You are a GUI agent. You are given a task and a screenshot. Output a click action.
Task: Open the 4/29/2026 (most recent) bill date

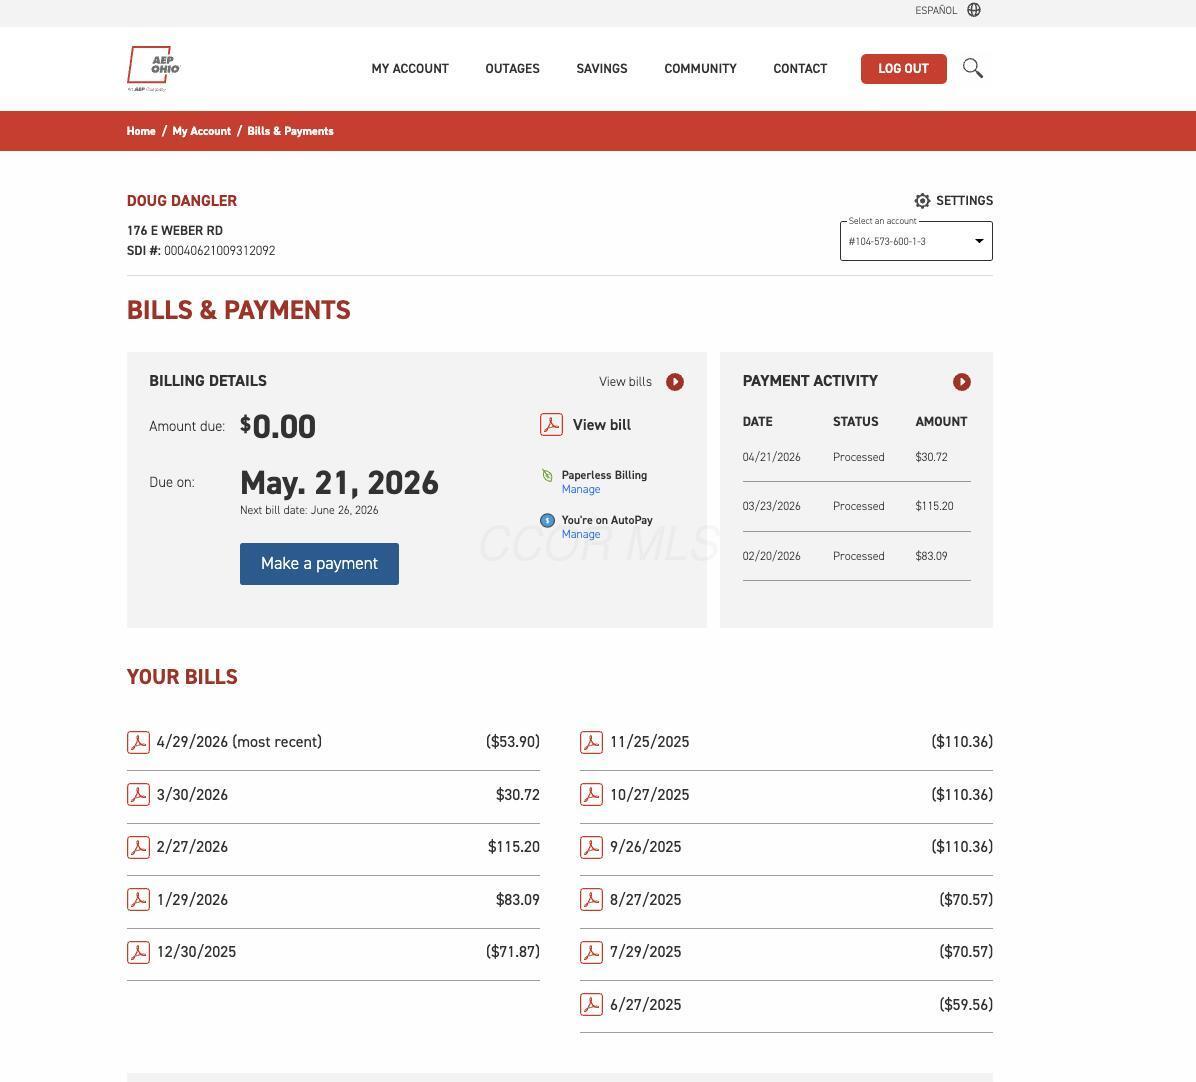tap(240, 742)
